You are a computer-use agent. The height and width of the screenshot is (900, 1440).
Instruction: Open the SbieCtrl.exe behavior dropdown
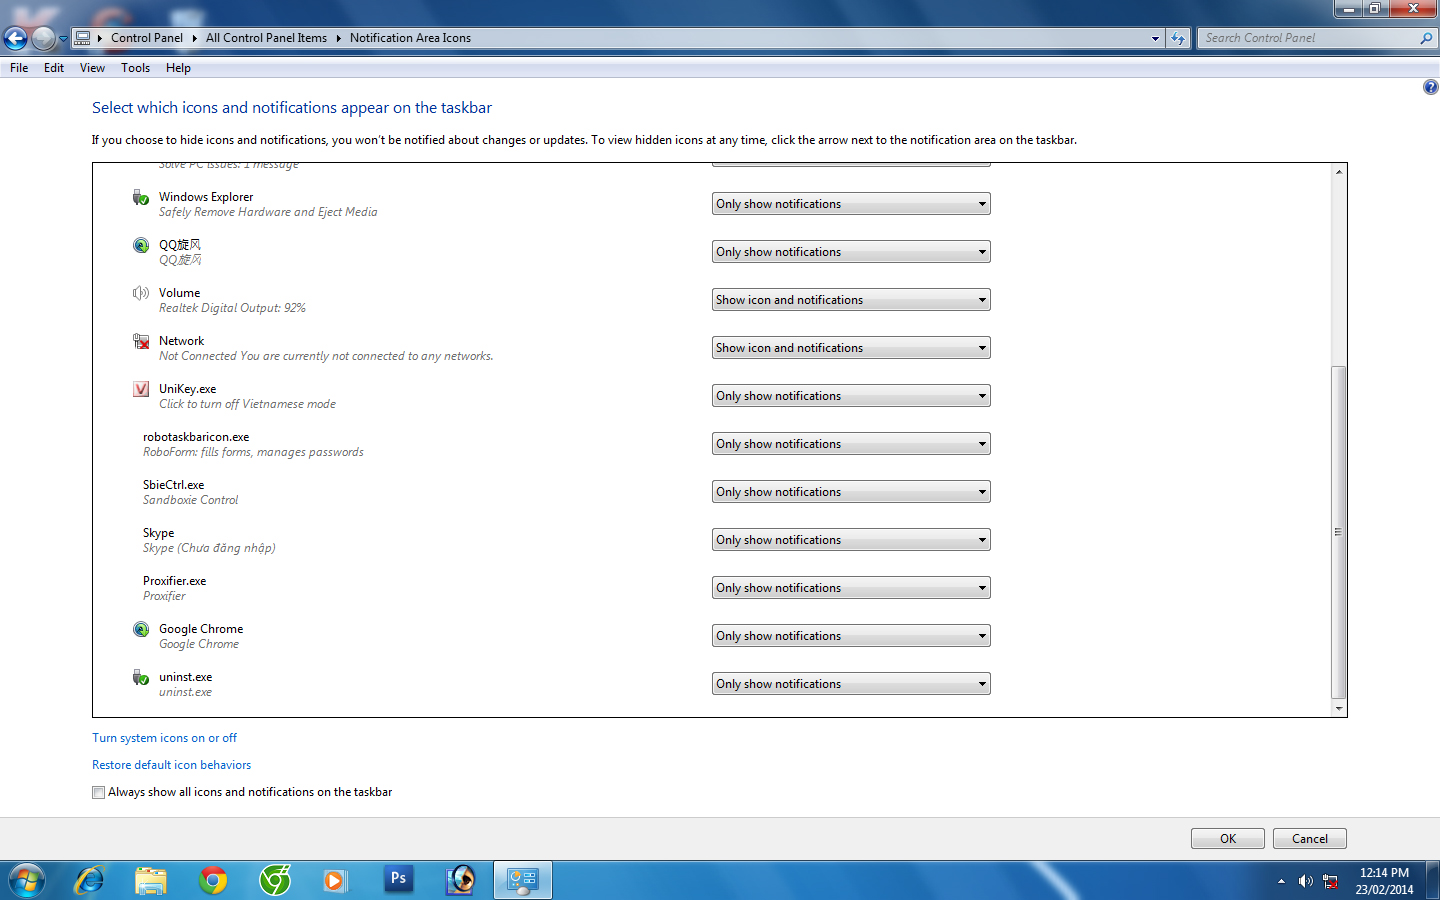point(851,492)
